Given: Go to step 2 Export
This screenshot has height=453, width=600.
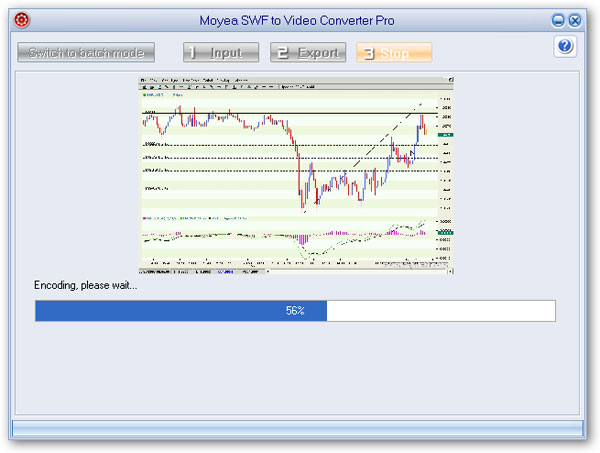Looking at the screenshot, I should [308, 52].
